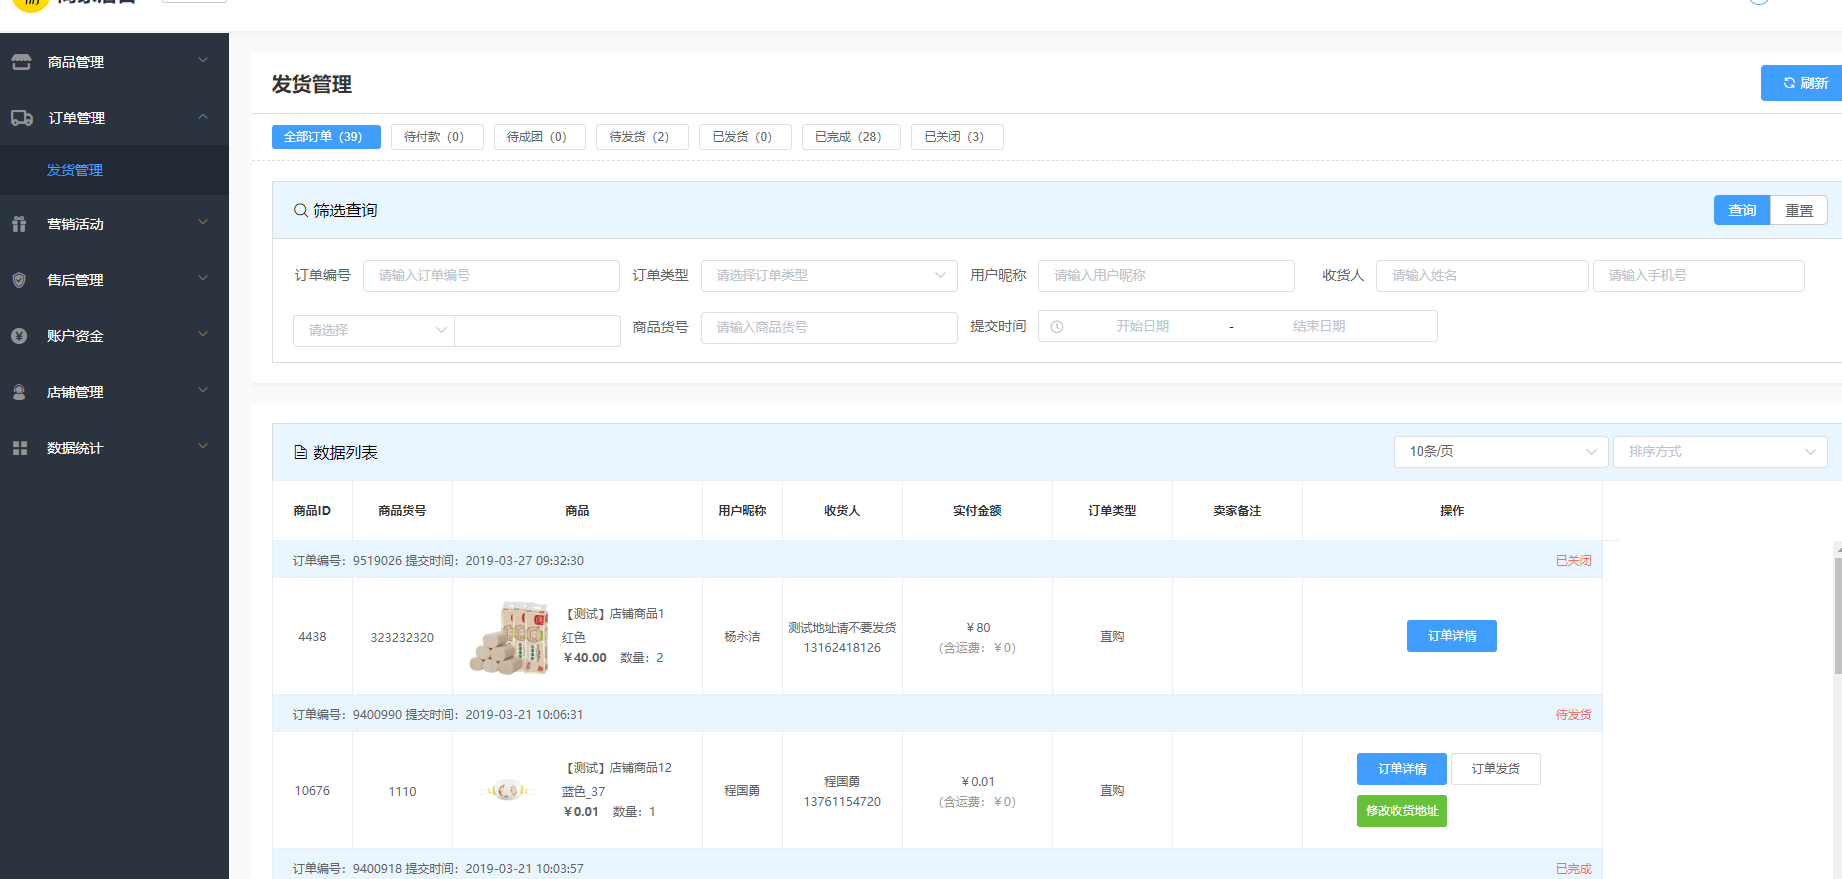Click the 用户昵称 input field
Viewport: 1842px width, 879px height.
point(1166,275)
